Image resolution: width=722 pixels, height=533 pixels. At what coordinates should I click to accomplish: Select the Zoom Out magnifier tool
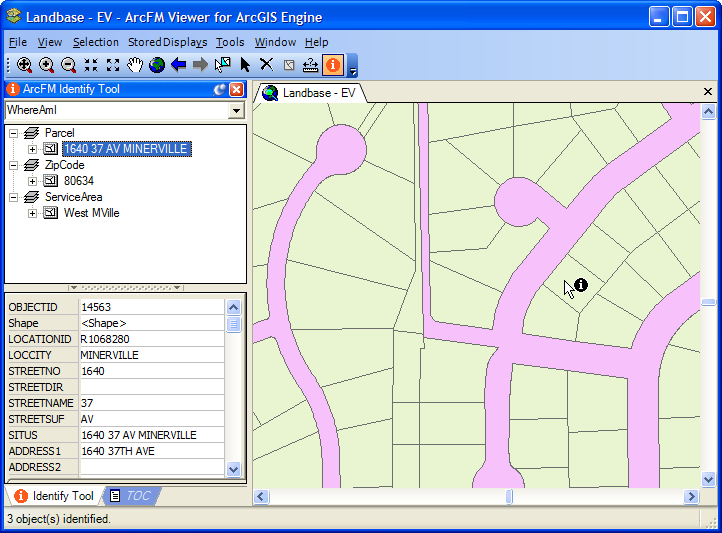coord(68,65)
